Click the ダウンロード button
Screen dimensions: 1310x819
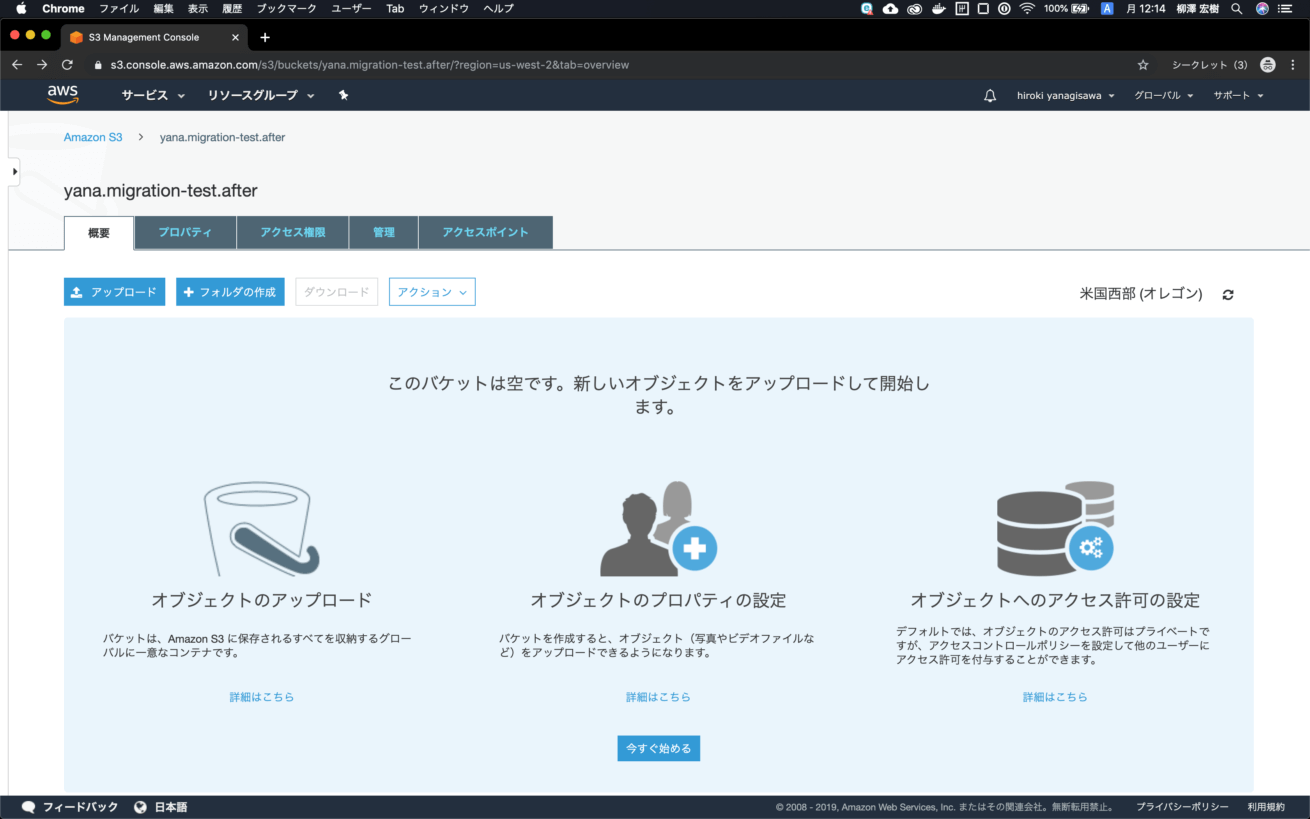(x=336, y=292)
